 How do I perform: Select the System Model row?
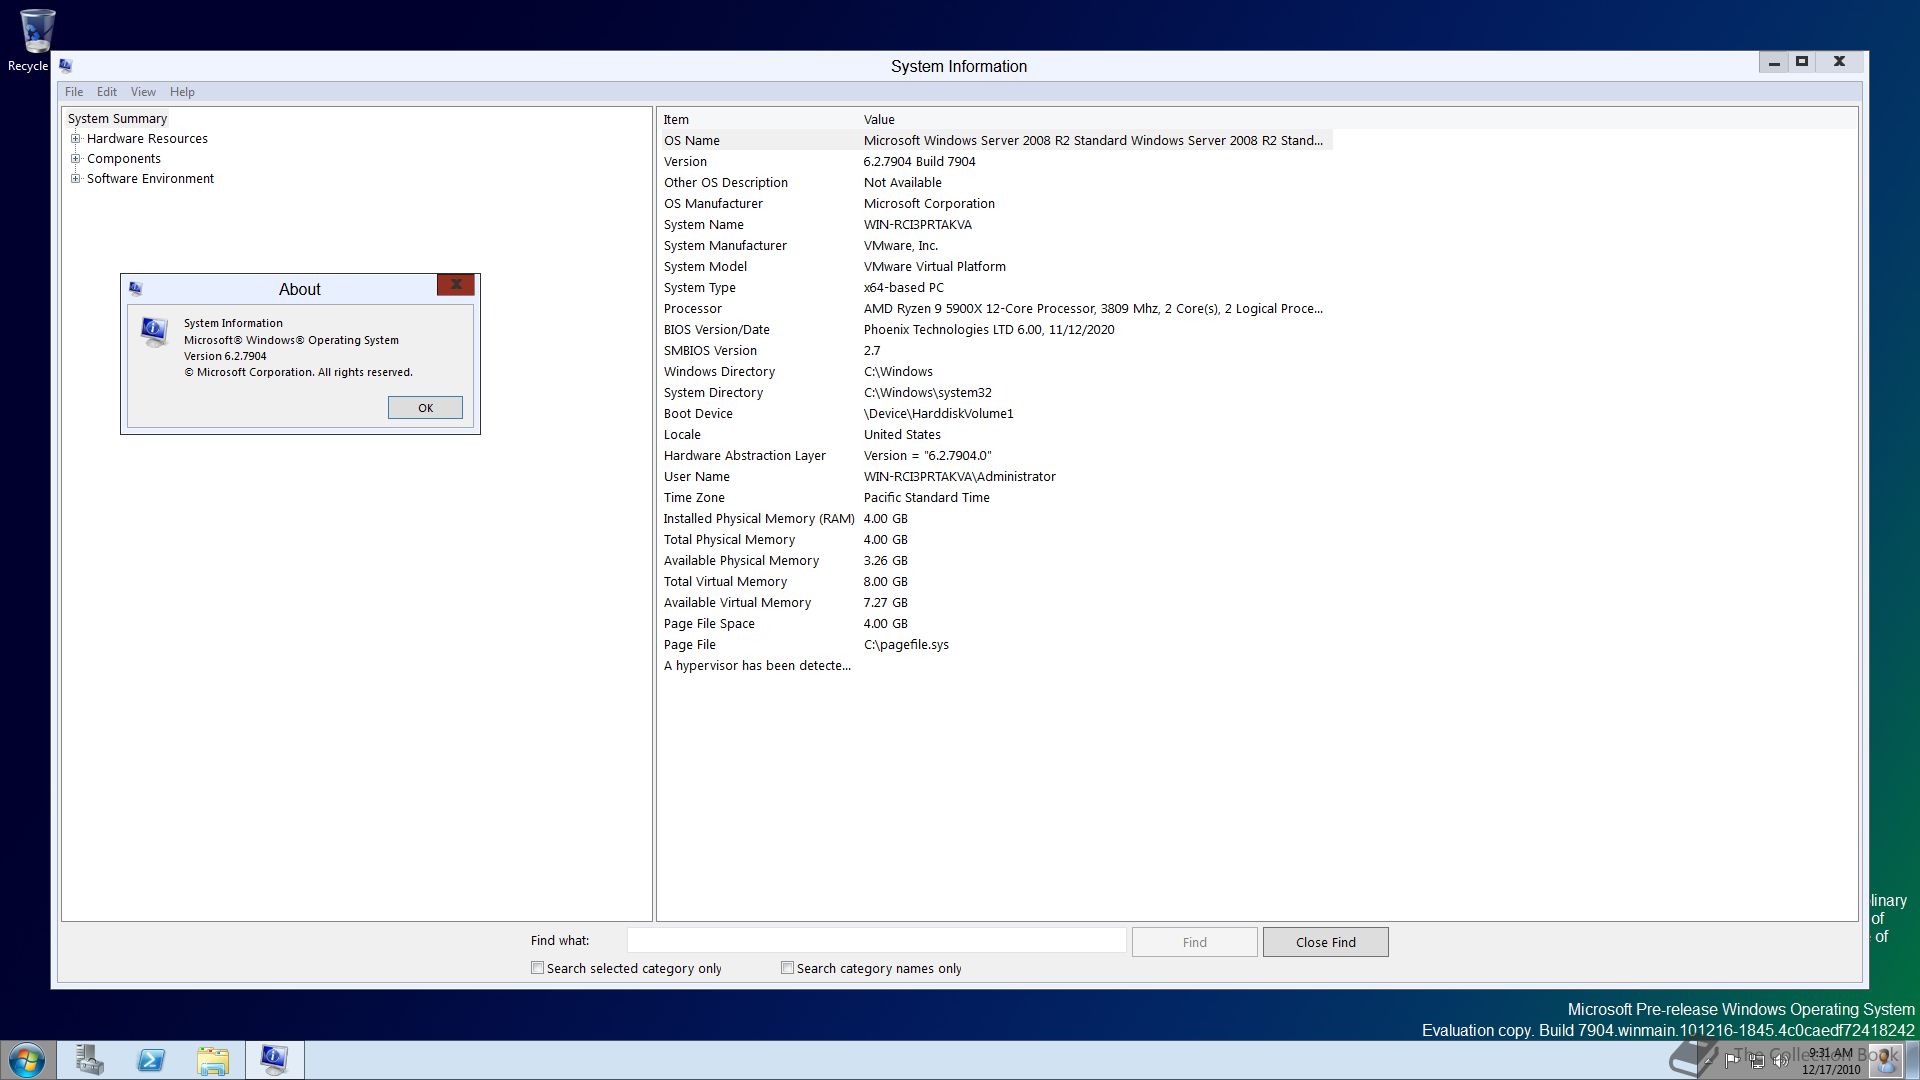[x=995, y=267]
